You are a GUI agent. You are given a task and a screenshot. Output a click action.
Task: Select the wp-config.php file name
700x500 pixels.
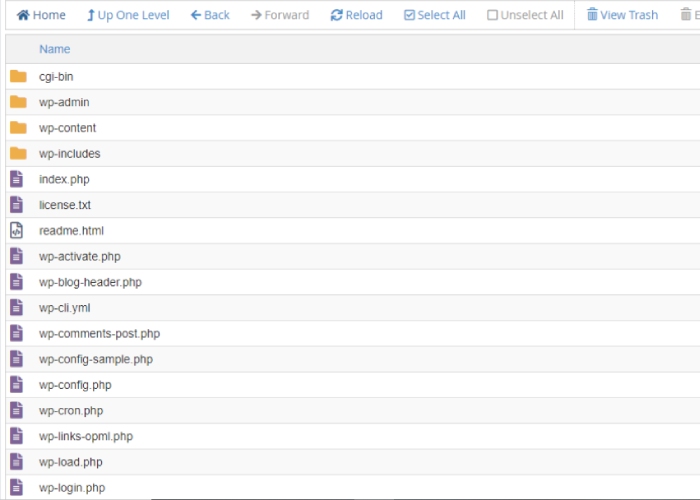pos(75,385)
